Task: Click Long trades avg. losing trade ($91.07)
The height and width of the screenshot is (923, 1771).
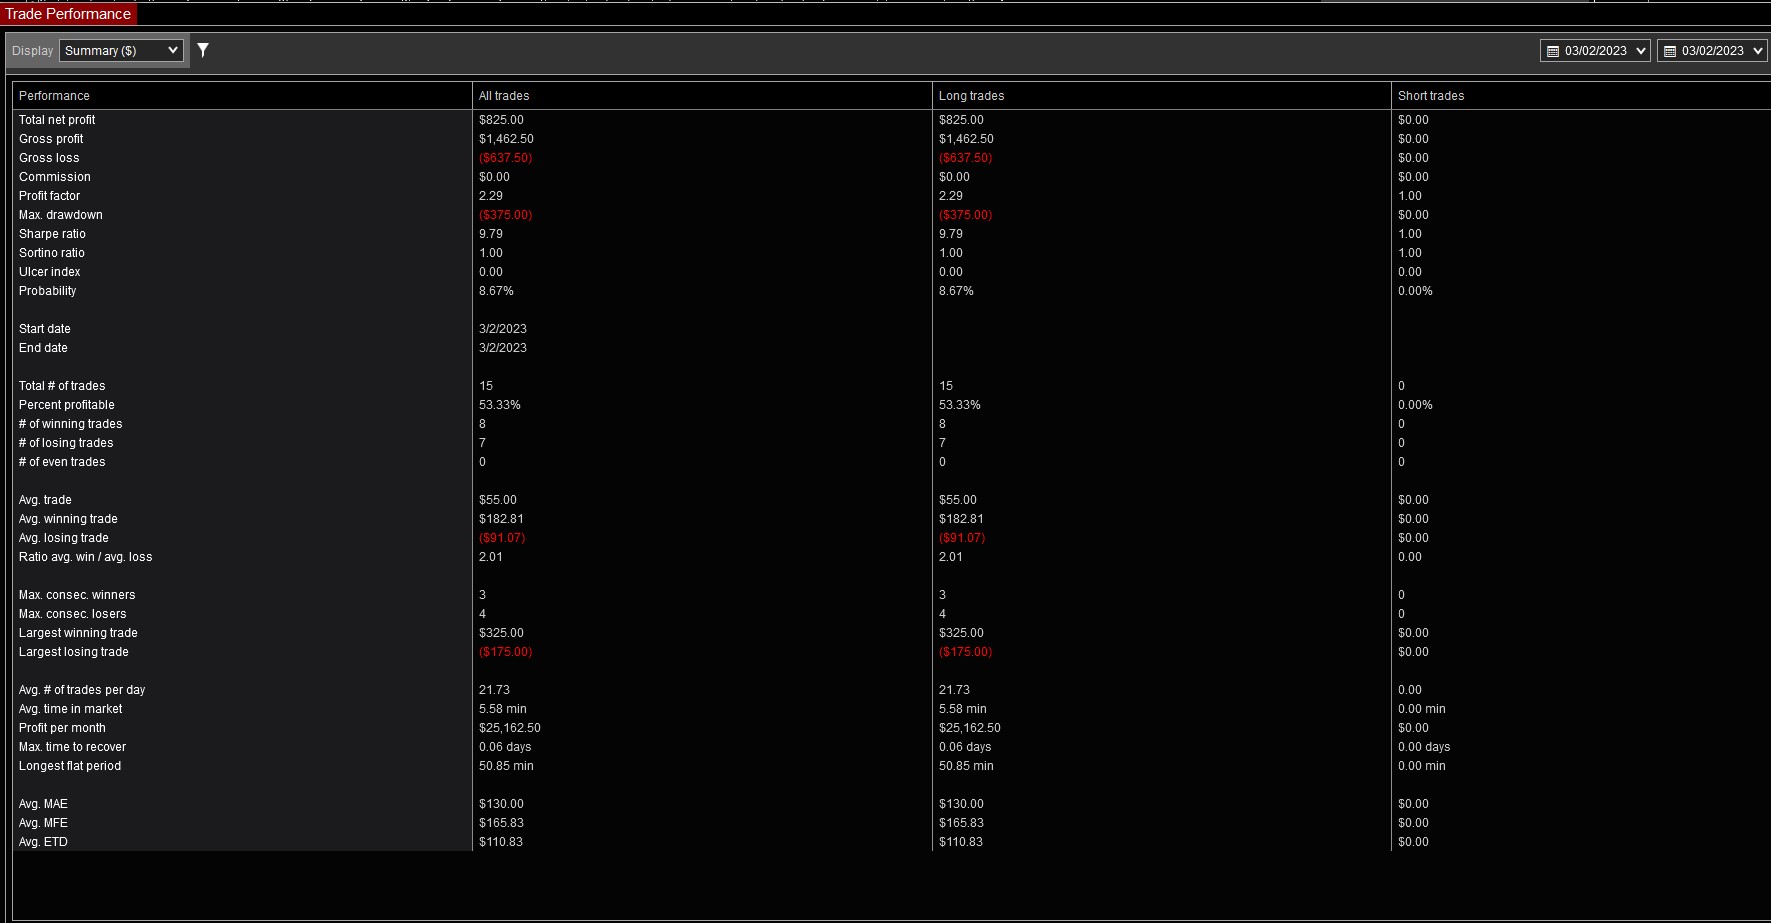Action: coord(962,538)
